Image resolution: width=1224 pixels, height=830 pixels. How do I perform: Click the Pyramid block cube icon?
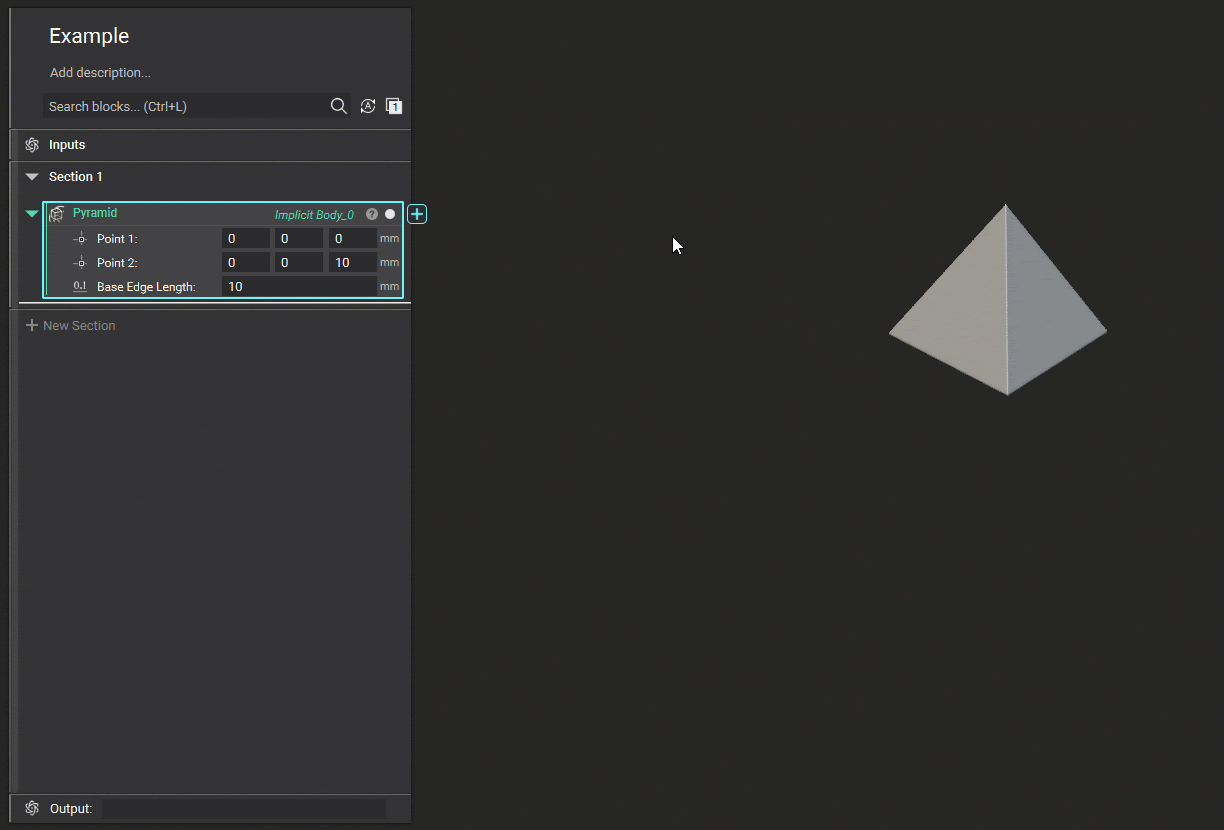(57, 214)
